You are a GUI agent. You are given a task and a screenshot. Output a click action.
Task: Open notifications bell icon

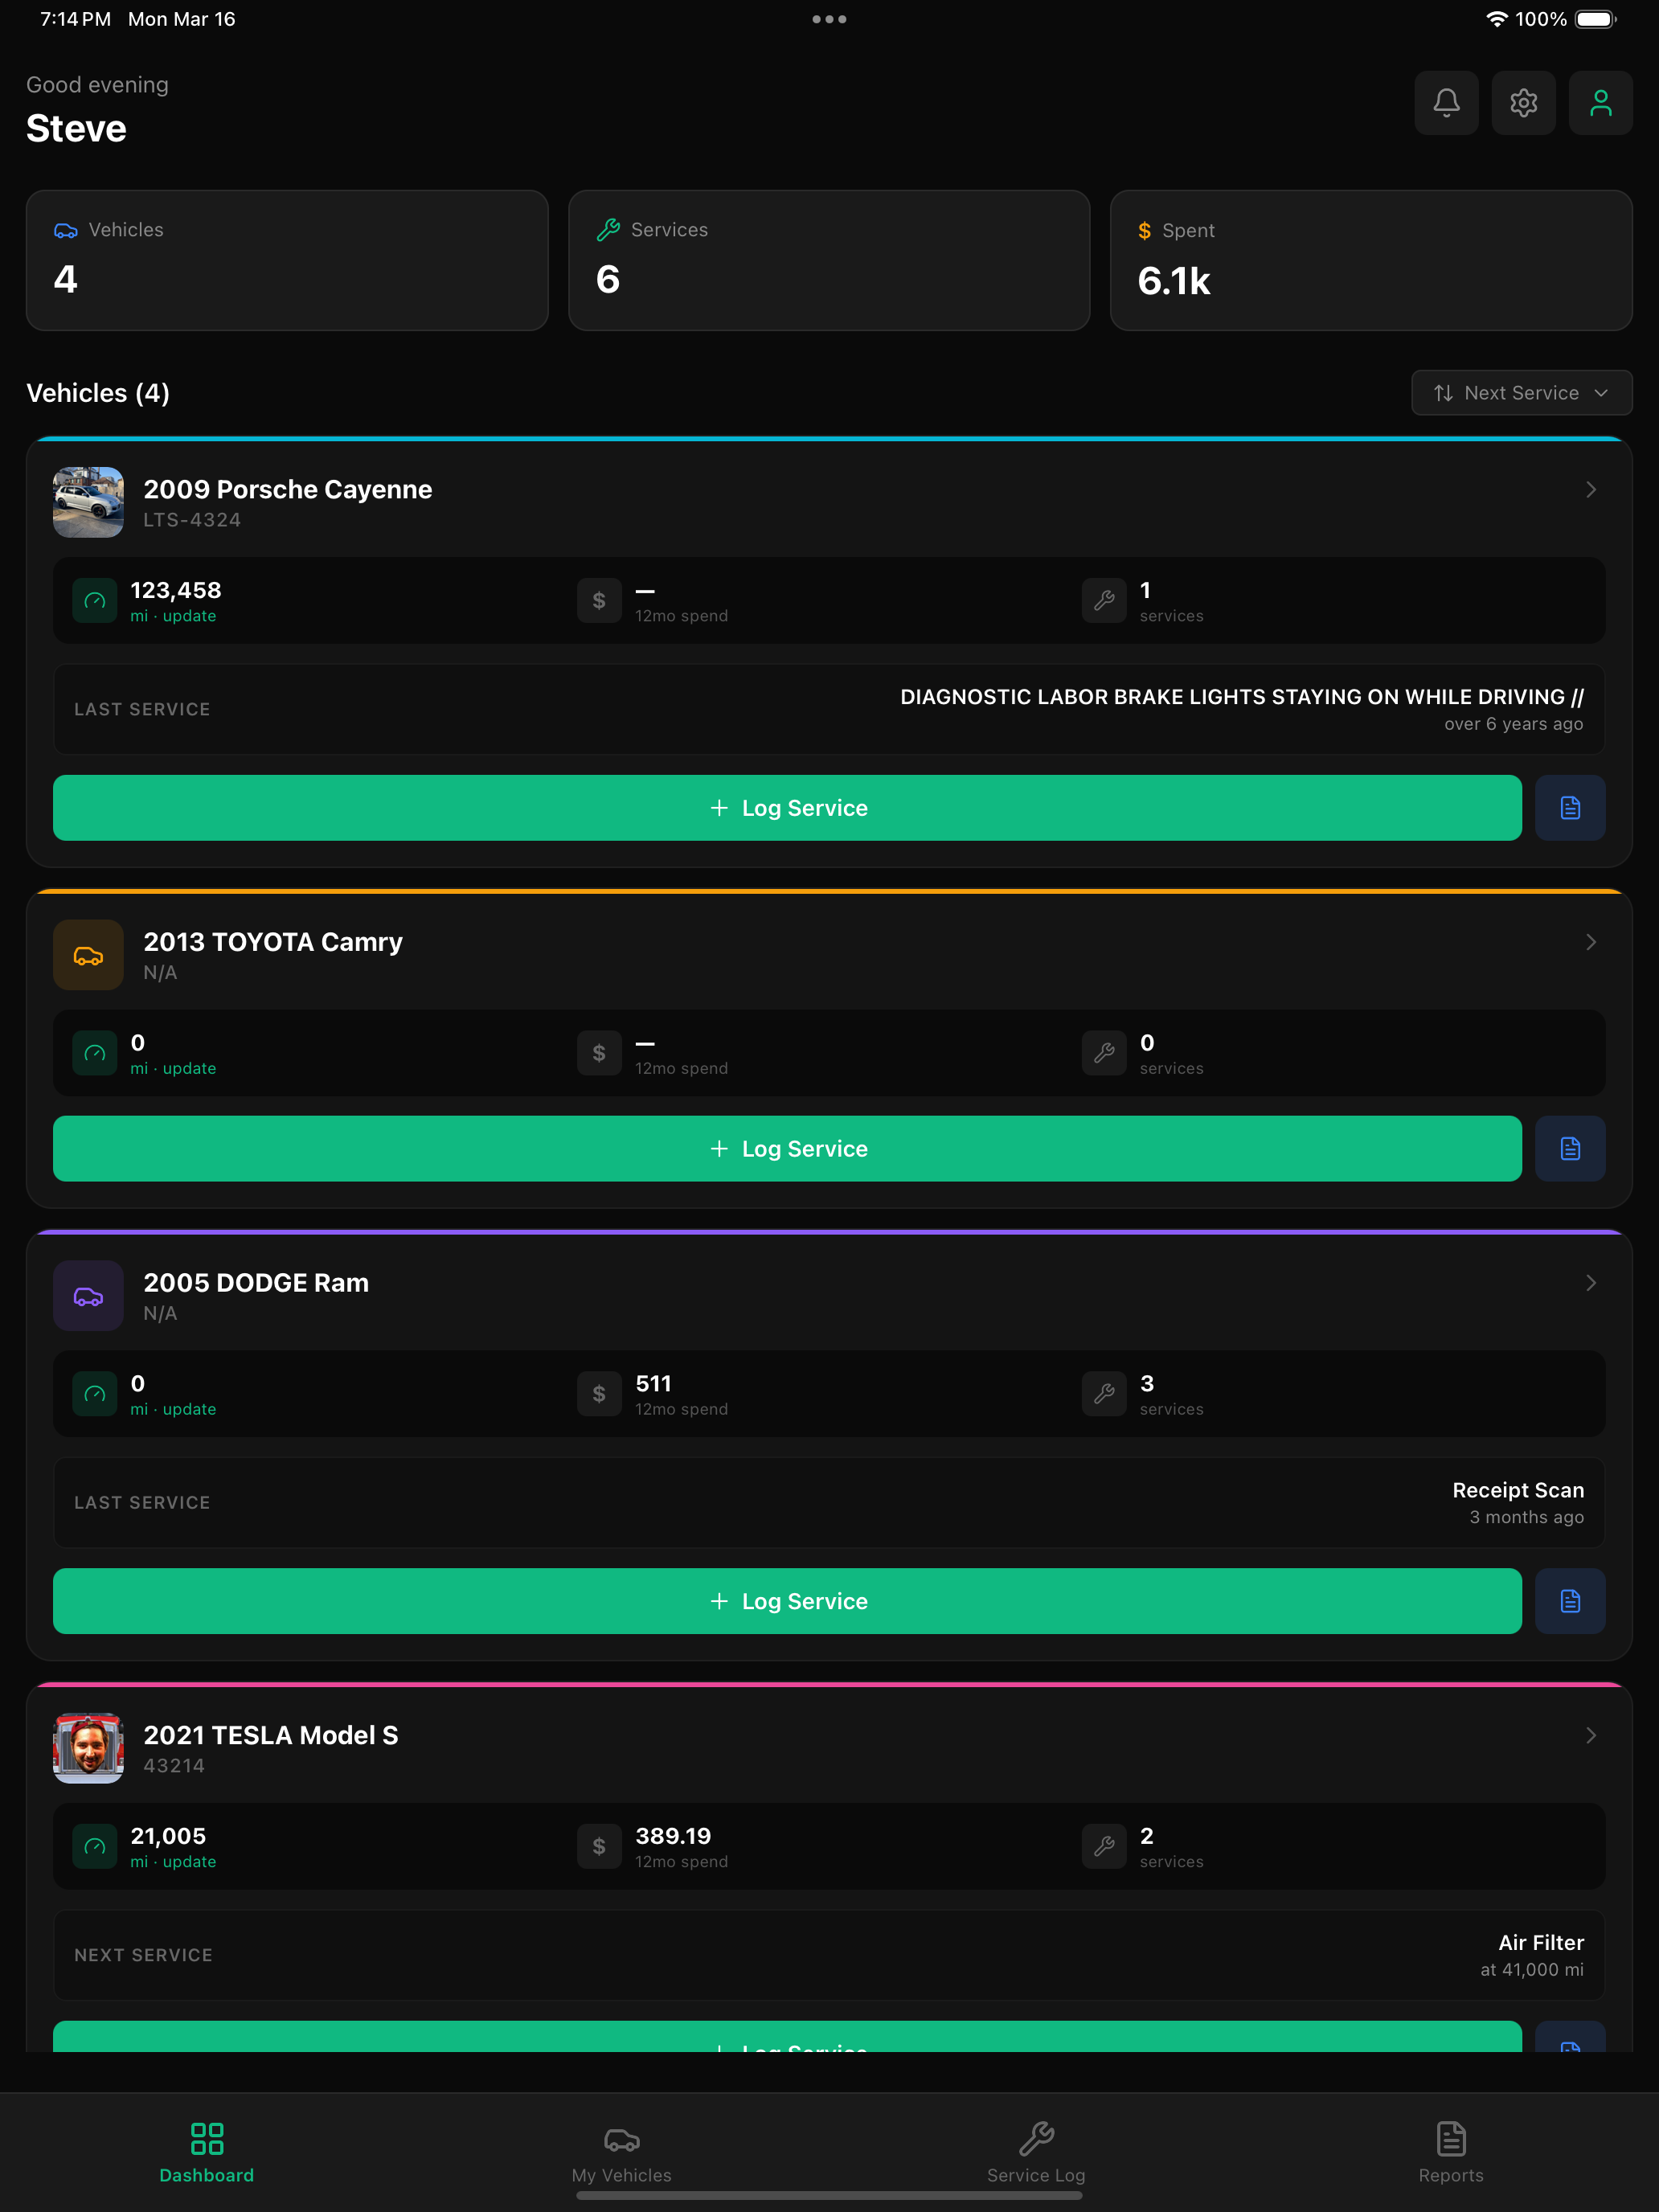1446,102
